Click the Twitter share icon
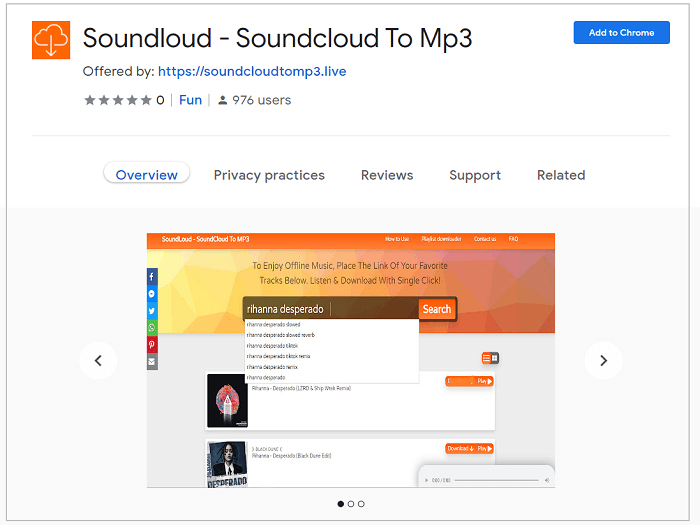Screen dimensions: 700x525 pos(152,311)
